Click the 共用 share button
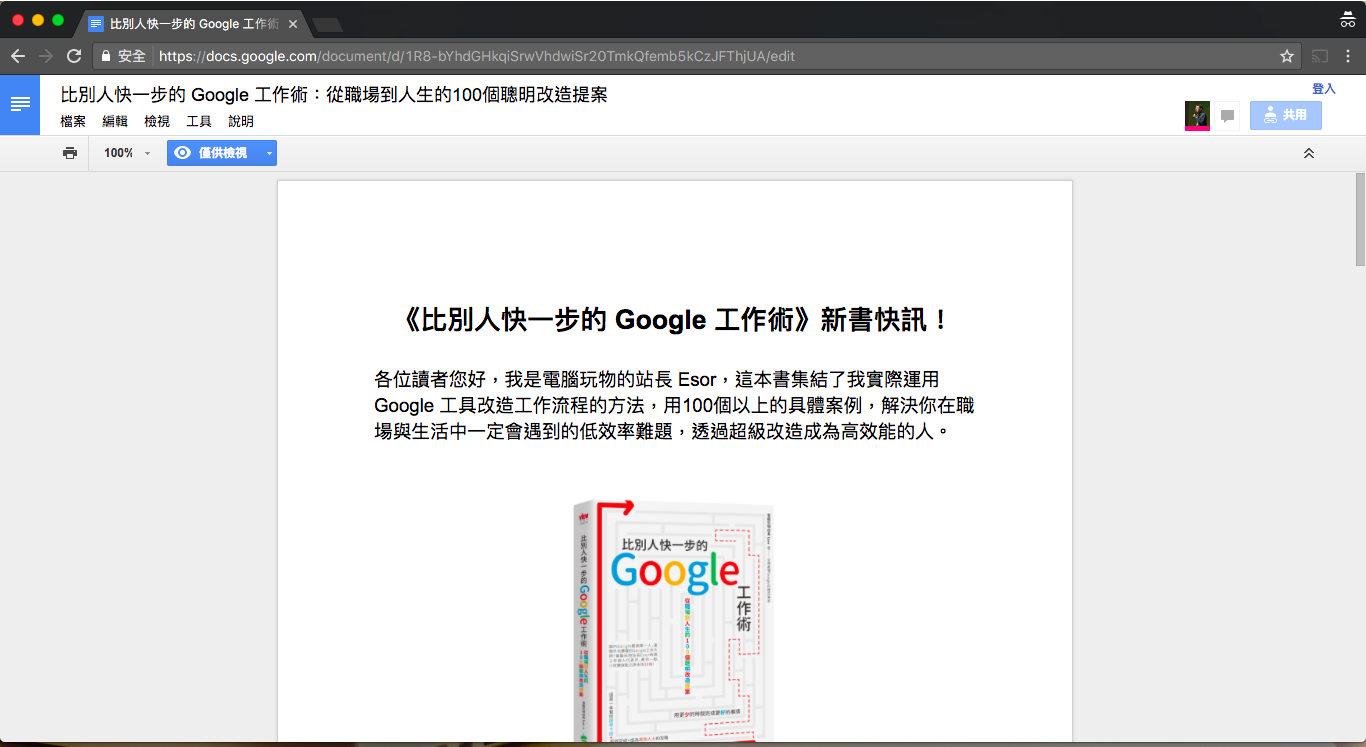This screenshot has width=1366, height=747. click(x=1286, y=115)
